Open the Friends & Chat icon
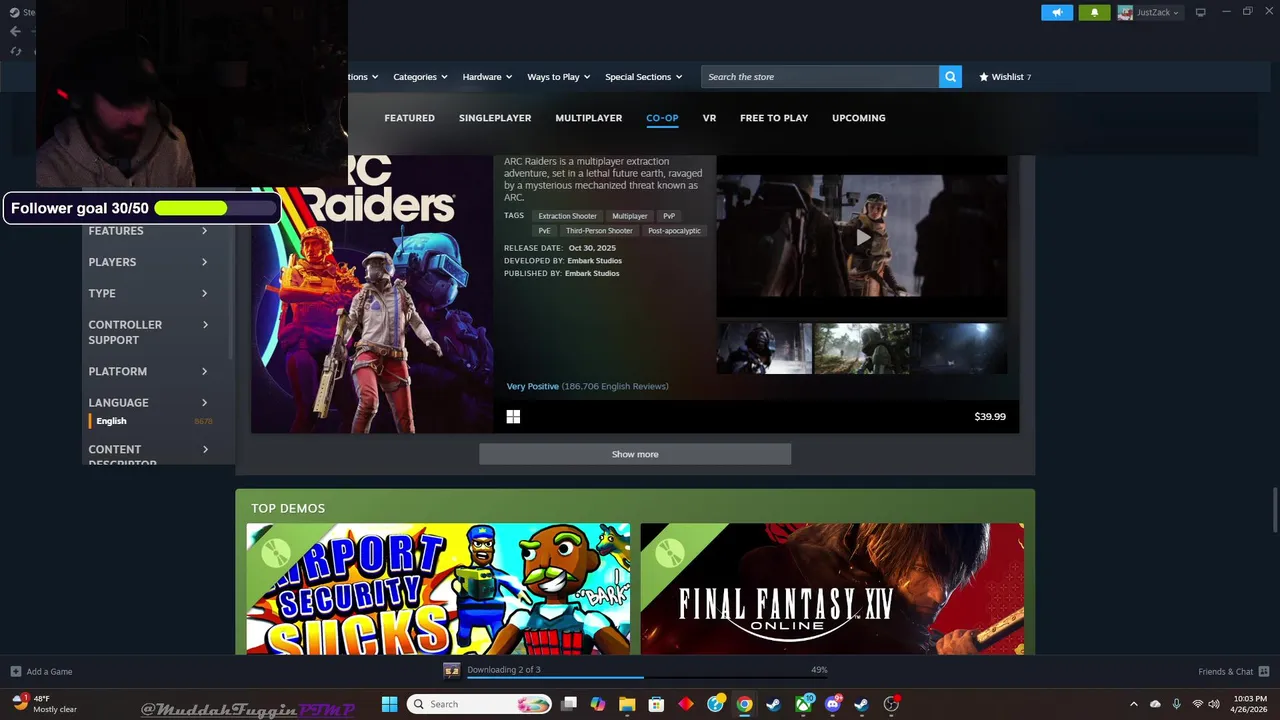 [x=1264, y=671]
